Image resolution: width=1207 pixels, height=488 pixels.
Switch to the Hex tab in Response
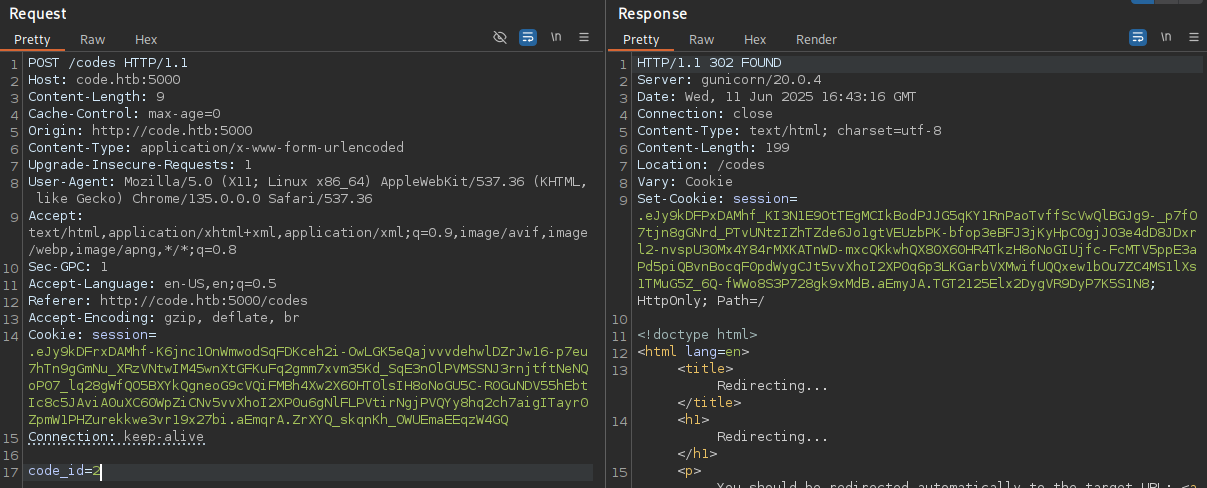pyautogui.click(x=756, y=40)
